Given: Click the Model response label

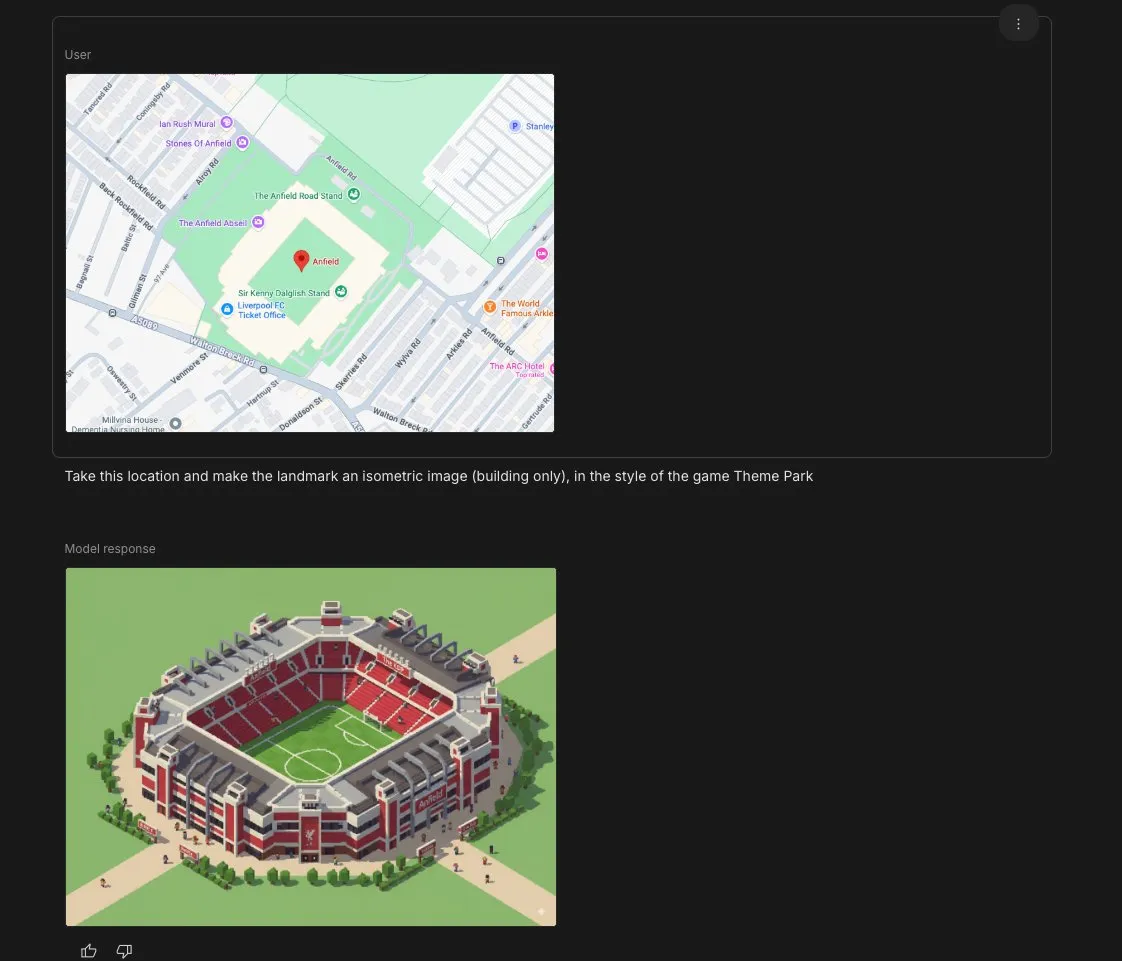Looking at the screenshot, I should (x=110, y=549).
